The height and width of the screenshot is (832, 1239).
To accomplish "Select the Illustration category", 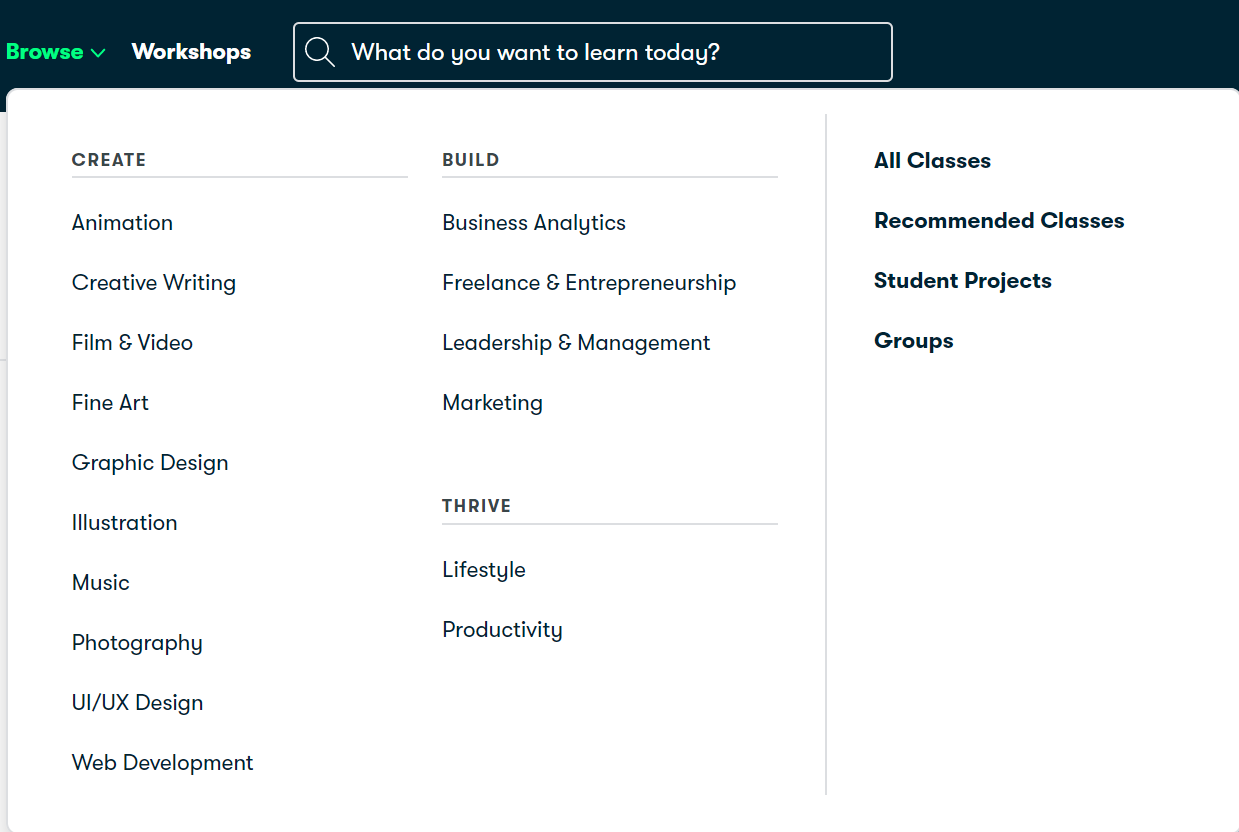I will [x=124, y=523].
